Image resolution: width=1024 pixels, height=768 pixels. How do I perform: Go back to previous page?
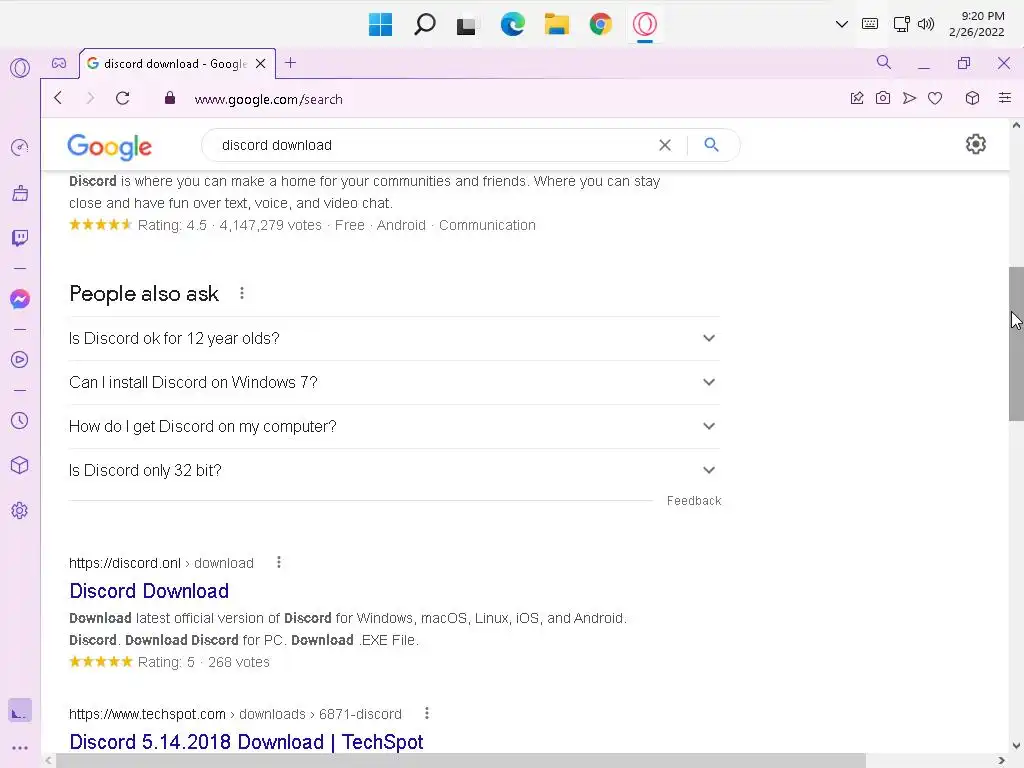(x=58, y=99)
